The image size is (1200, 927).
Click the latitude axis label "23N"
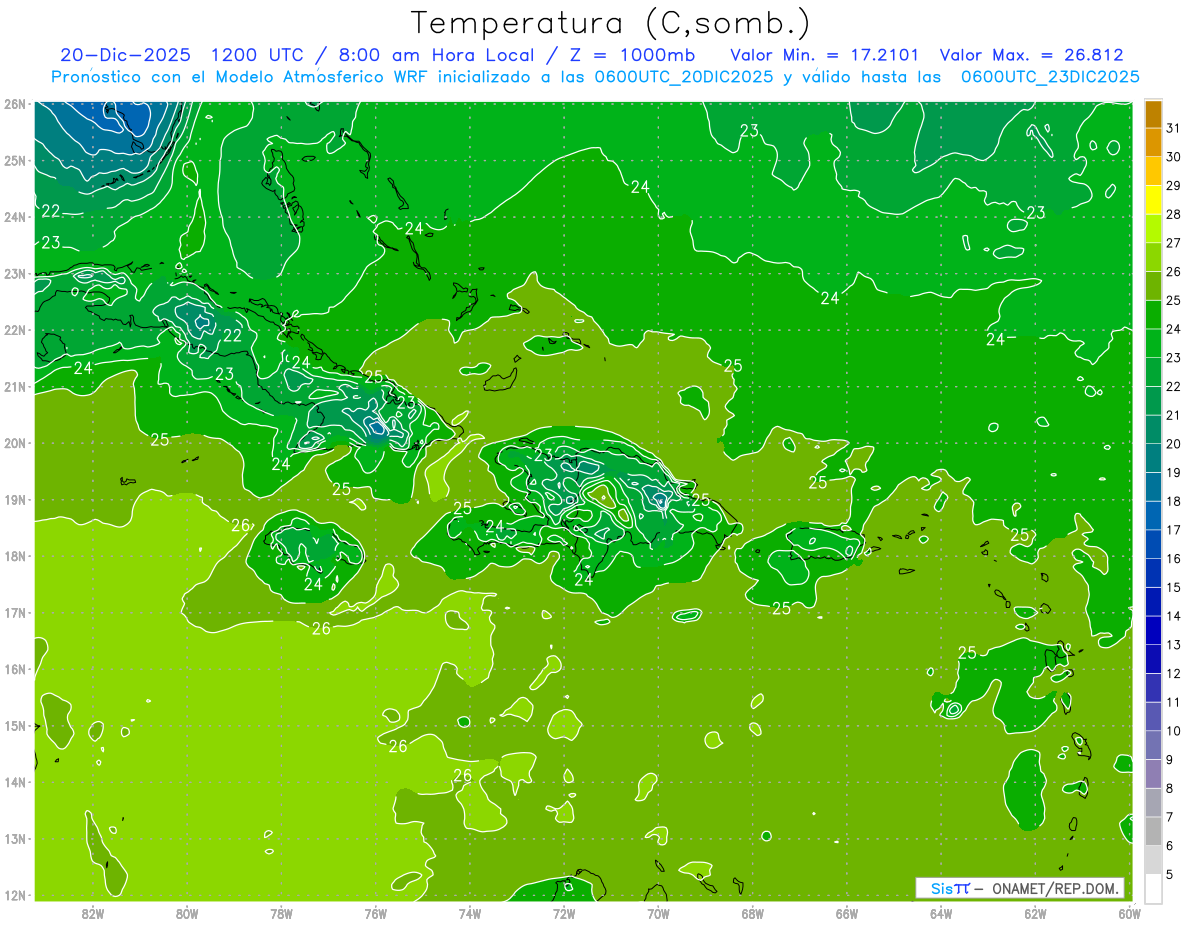click(15, 273)
